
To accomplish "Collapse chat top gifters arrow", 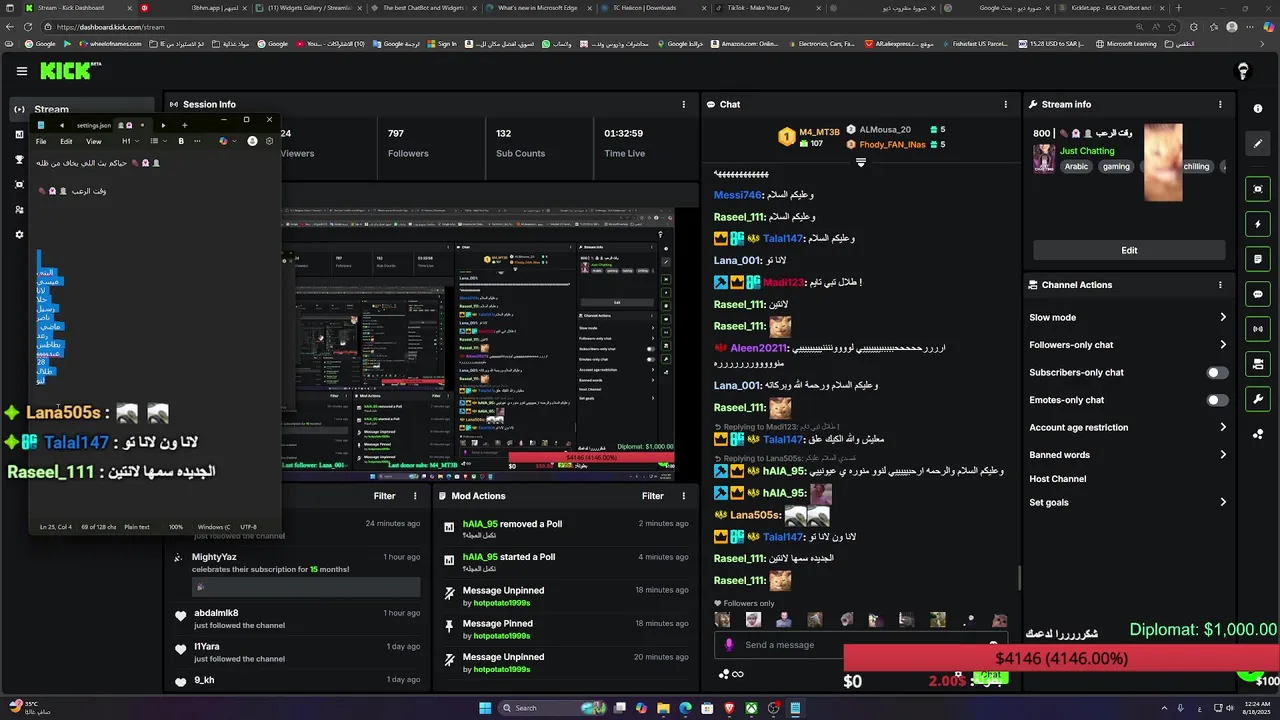I will pyautogui.click(x=860, y=163).
